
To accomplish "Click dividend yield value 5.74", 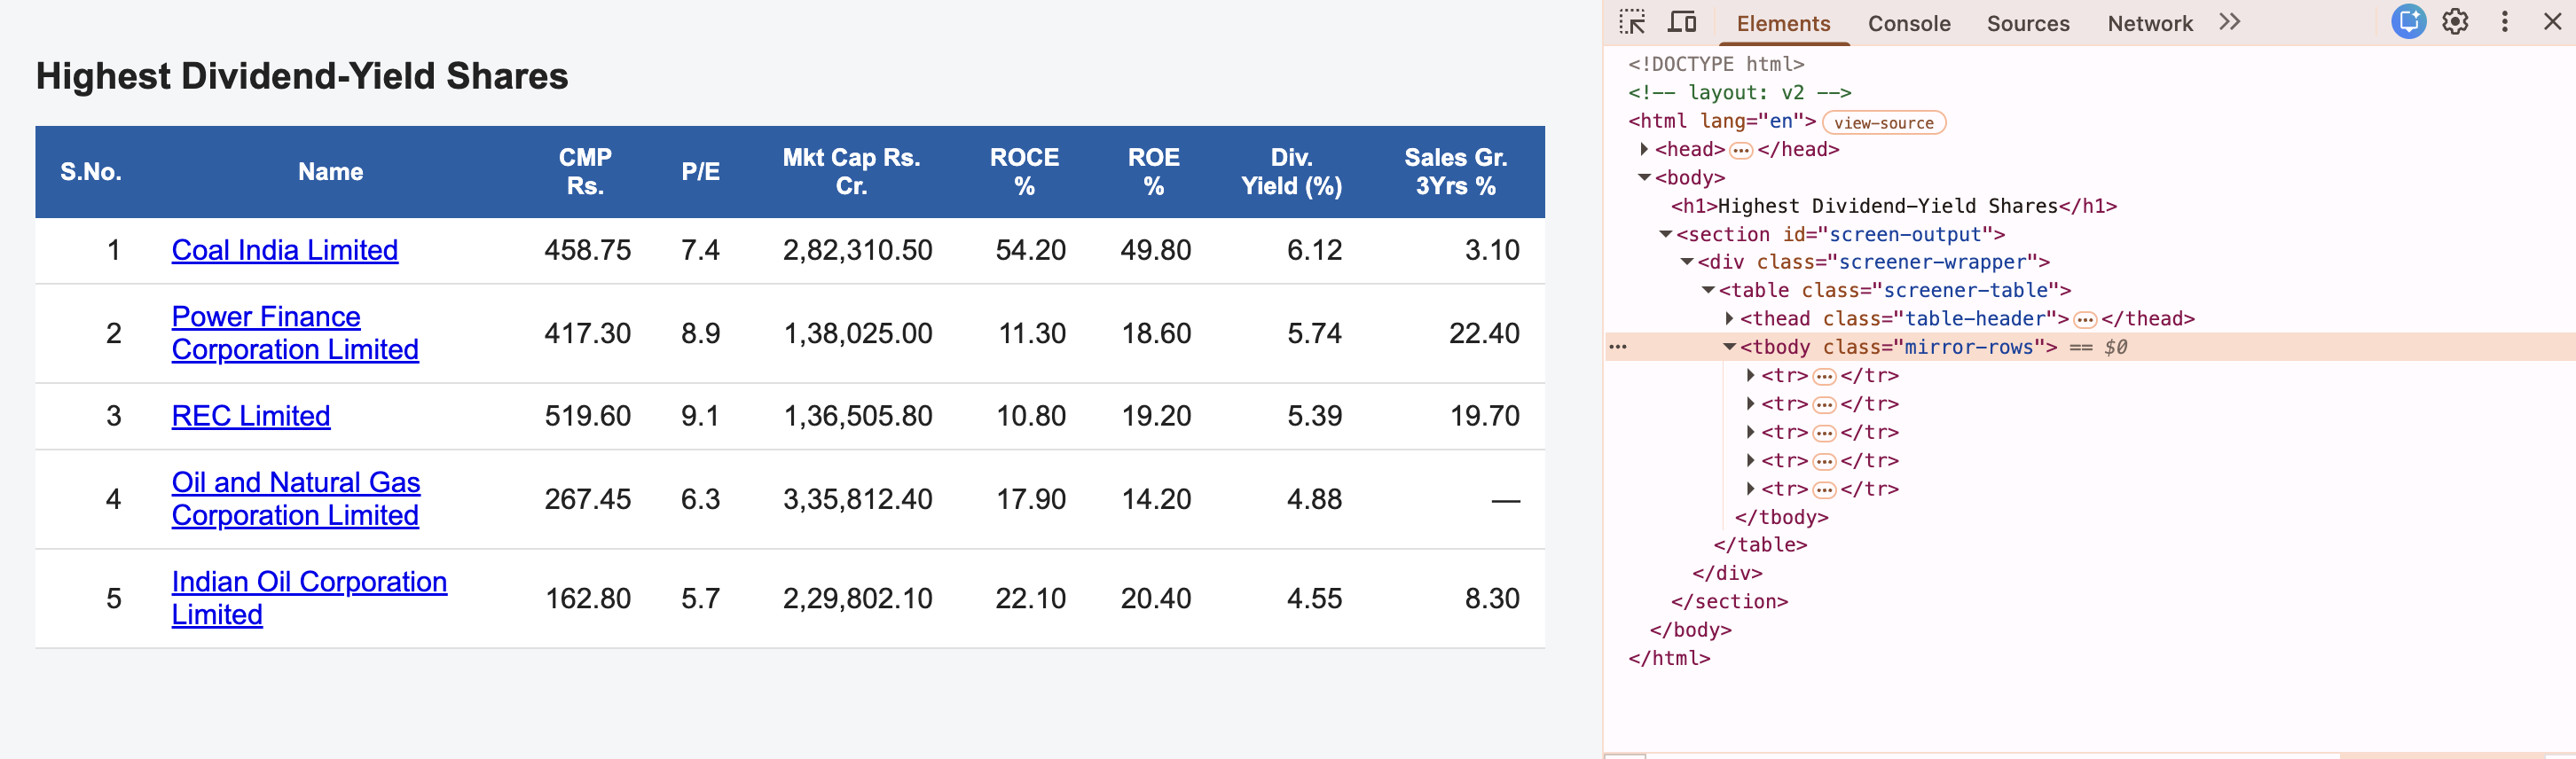I will 1314,333.
